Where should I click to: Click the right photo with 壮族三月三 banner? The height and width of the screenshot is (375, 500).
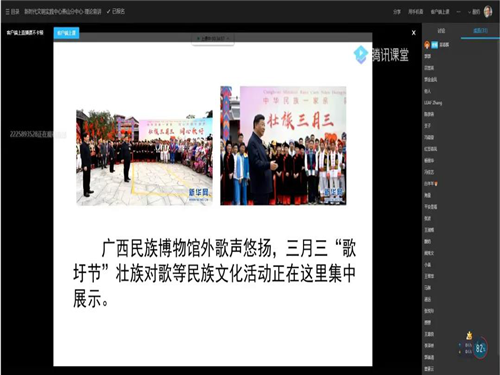[283, 145]
